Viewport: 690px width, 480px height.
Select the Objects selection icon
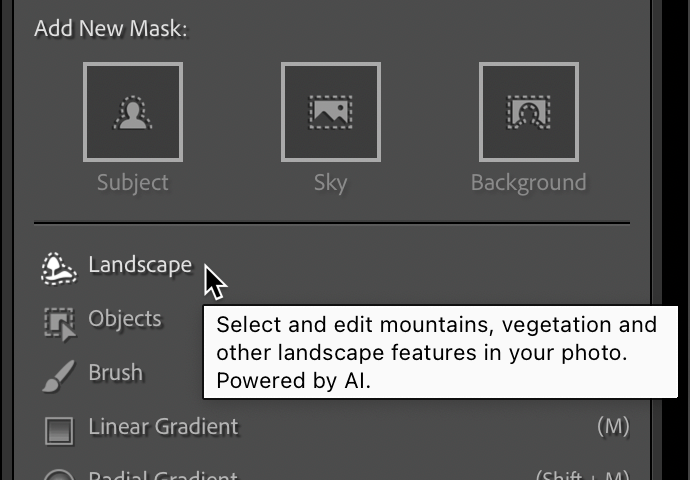click(59, 321)
